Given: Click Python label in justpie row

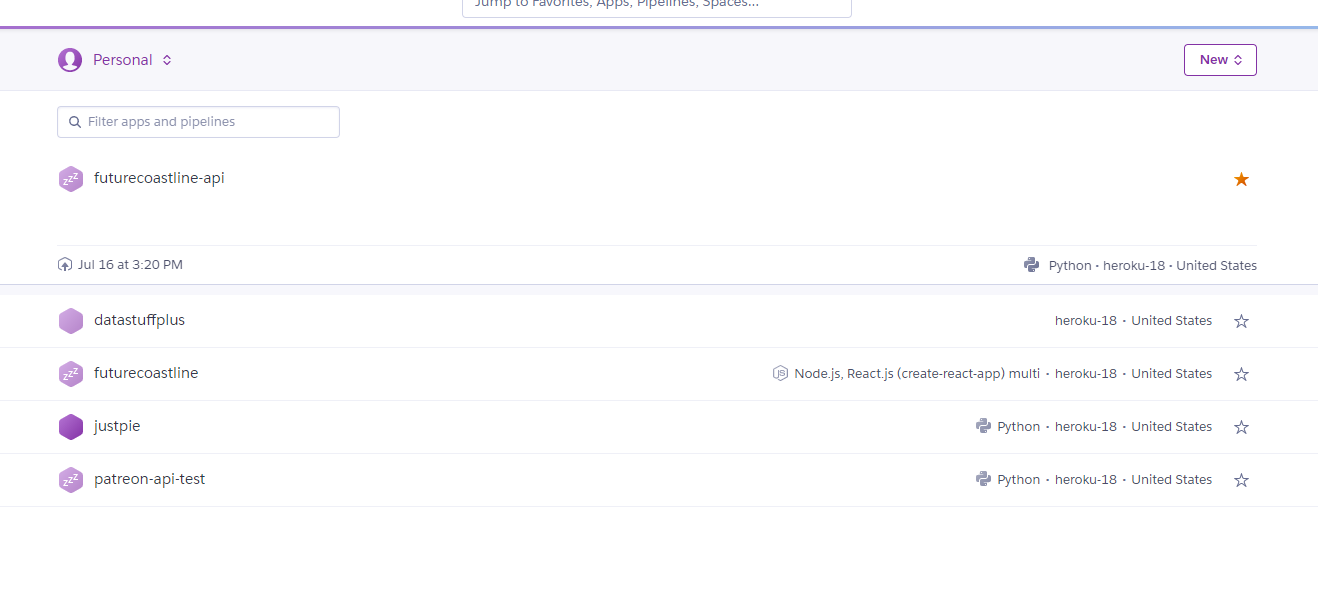Looking at the screenshot, I should pos(1019,427).
